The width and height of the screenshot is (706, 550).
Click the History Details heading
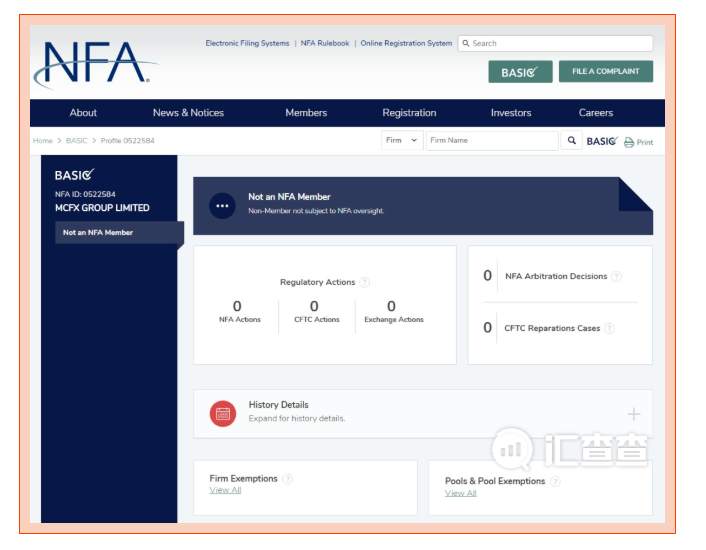(278, 405)
